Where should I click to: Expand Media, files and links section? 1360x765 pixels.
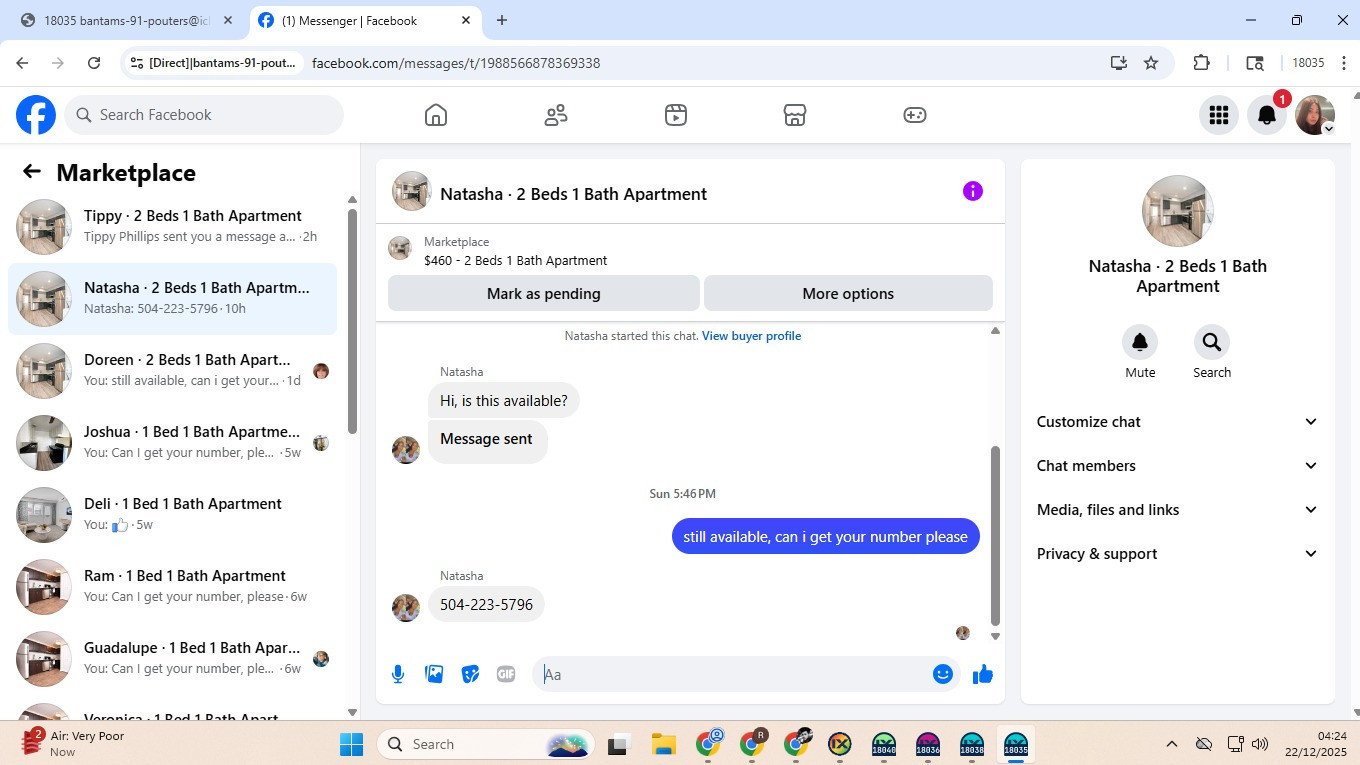(x=1178, y=510)
